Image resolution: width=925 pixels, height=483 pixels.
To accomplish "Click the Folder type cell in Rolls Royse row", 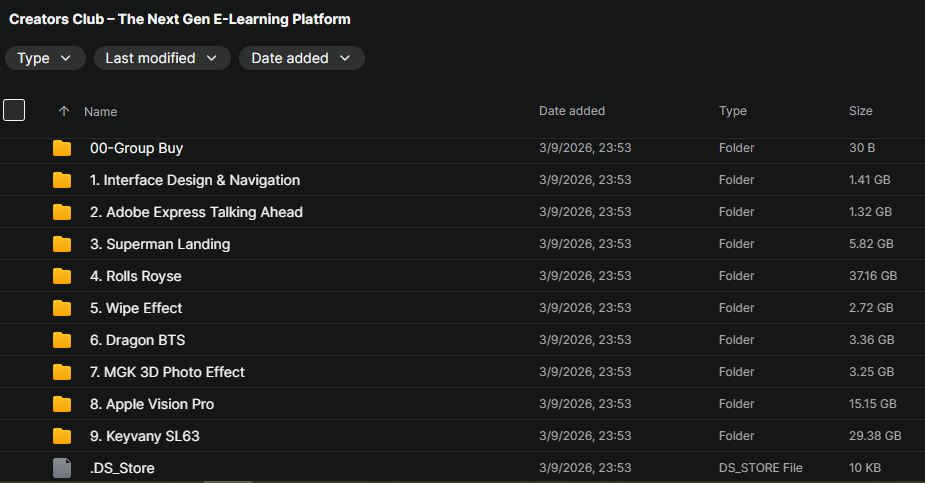I will tap(736, 276).
